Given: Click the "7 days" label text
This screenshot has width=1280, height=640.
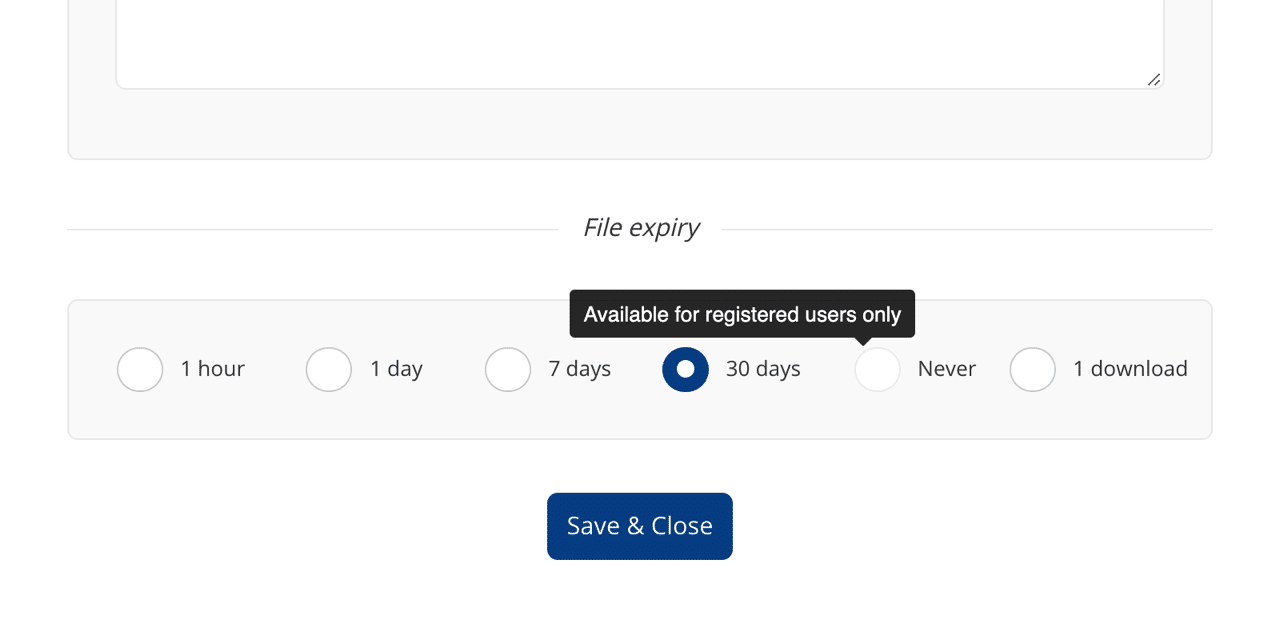Looking at the screenshot, I should tap(580, 369).
